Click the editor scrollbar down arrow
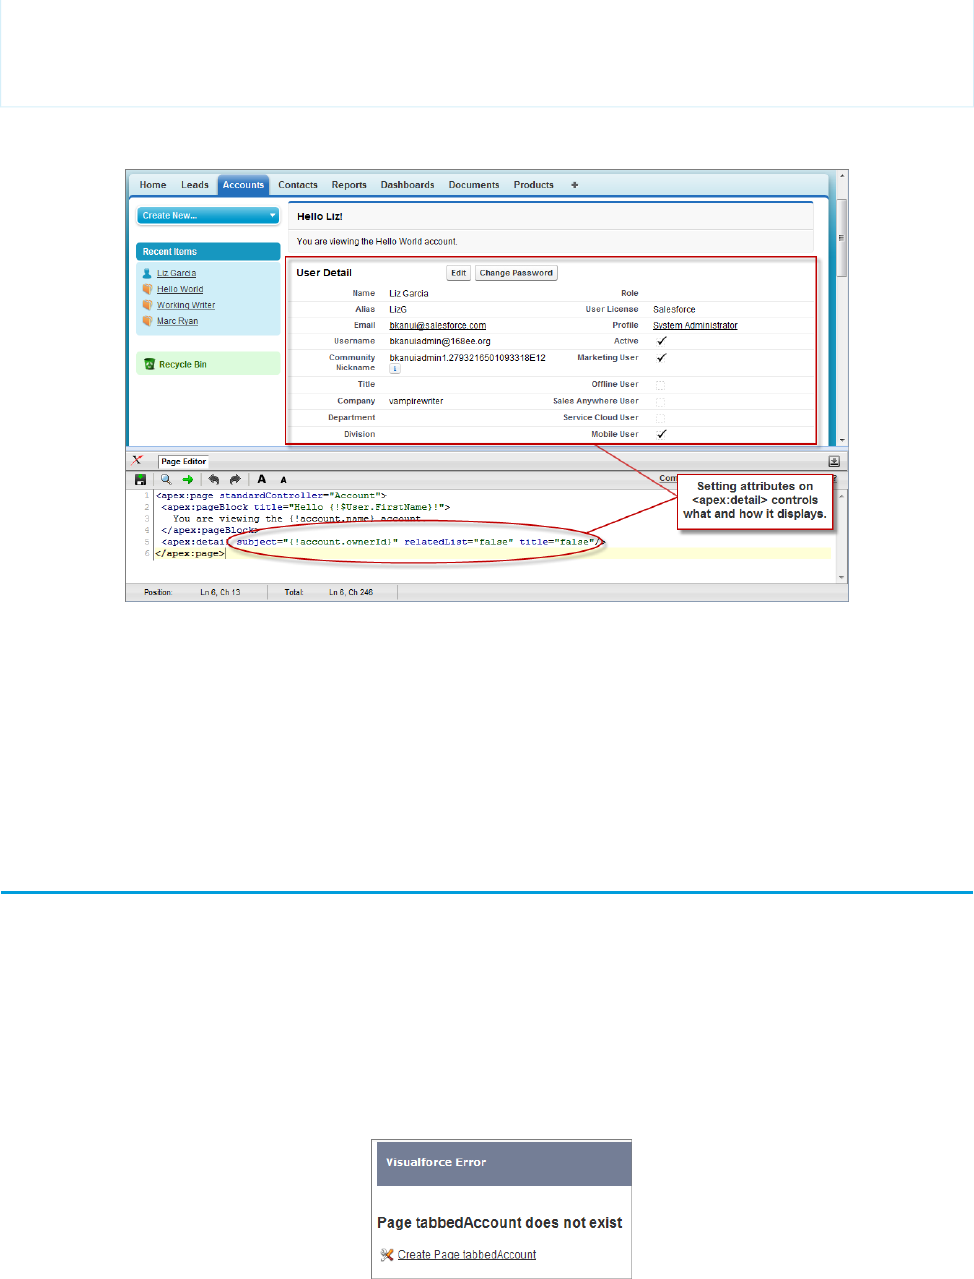 click(841, 577)
